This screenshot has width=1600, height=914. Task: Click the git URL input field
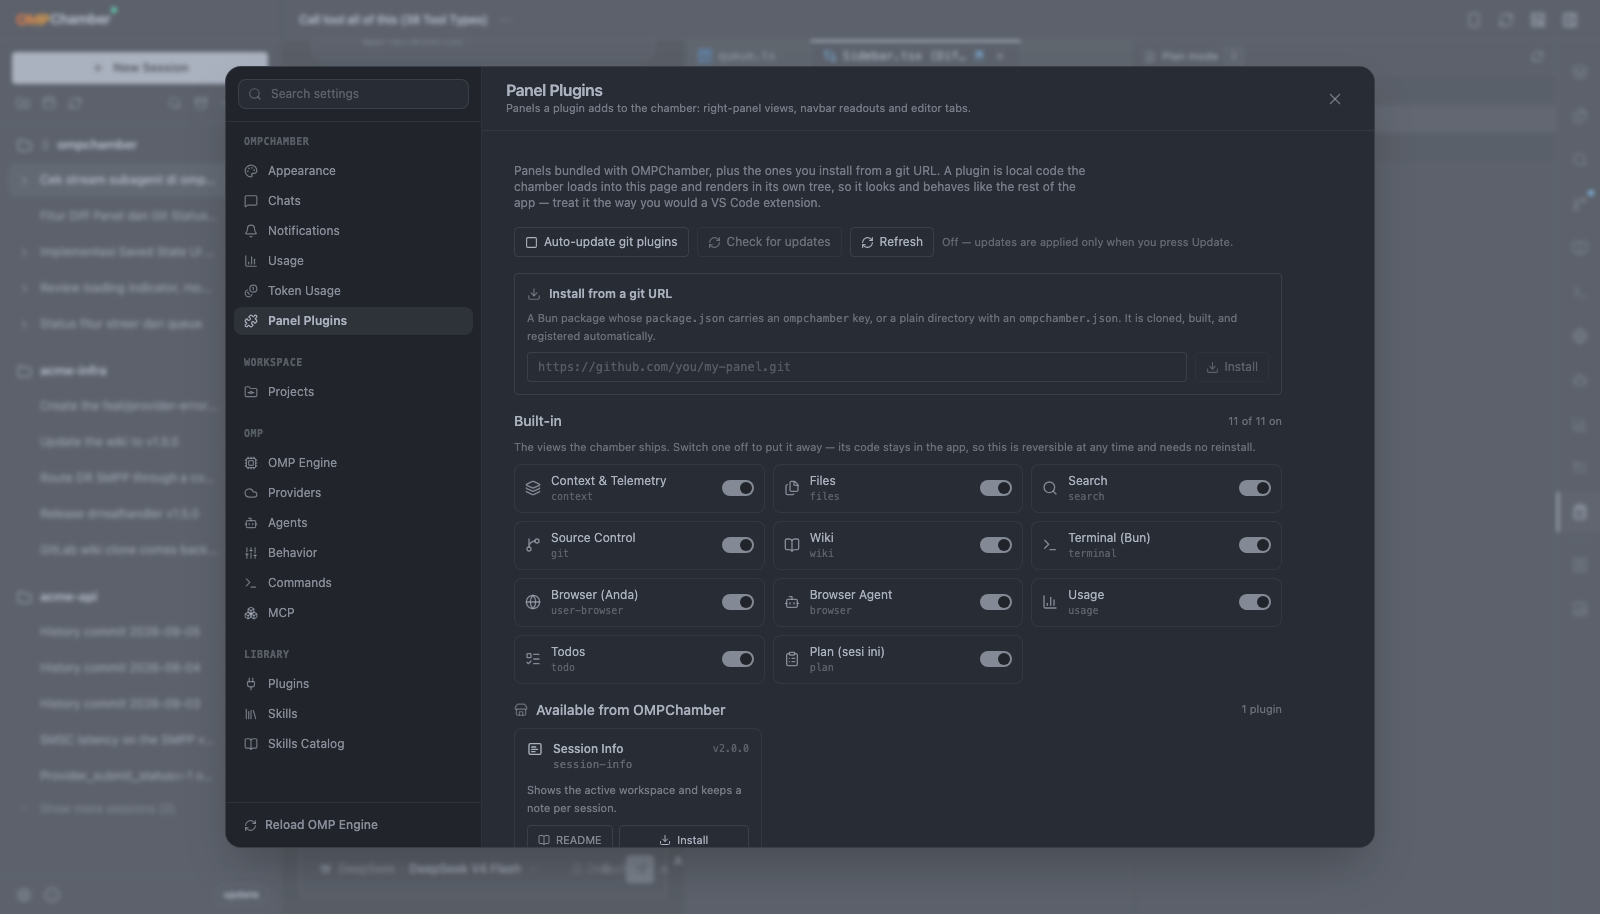tap(857, 367)
